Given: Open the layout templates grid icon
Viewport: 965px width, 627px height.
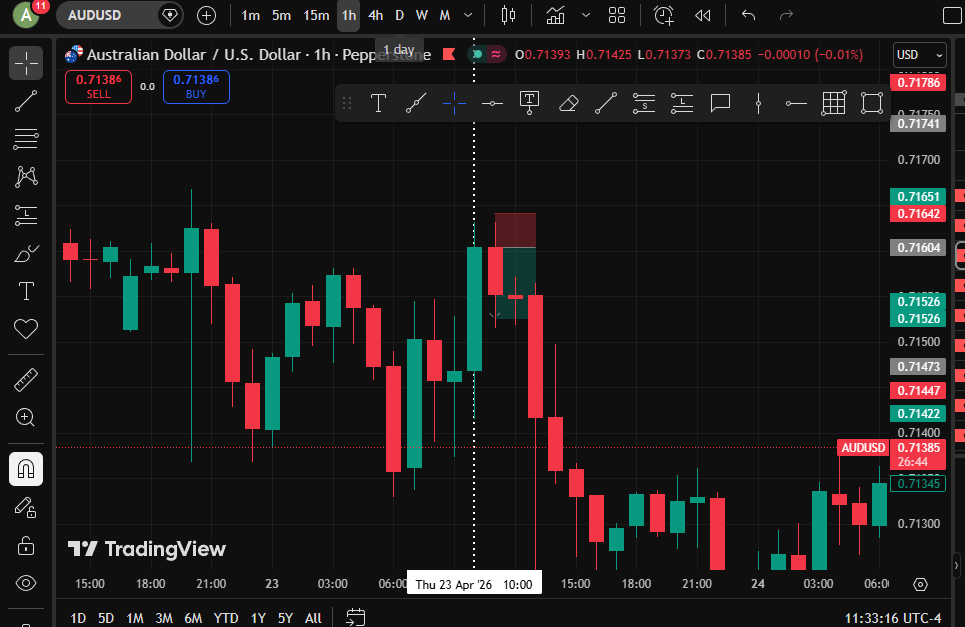Looking at the screenshot, I should [617, 15].
